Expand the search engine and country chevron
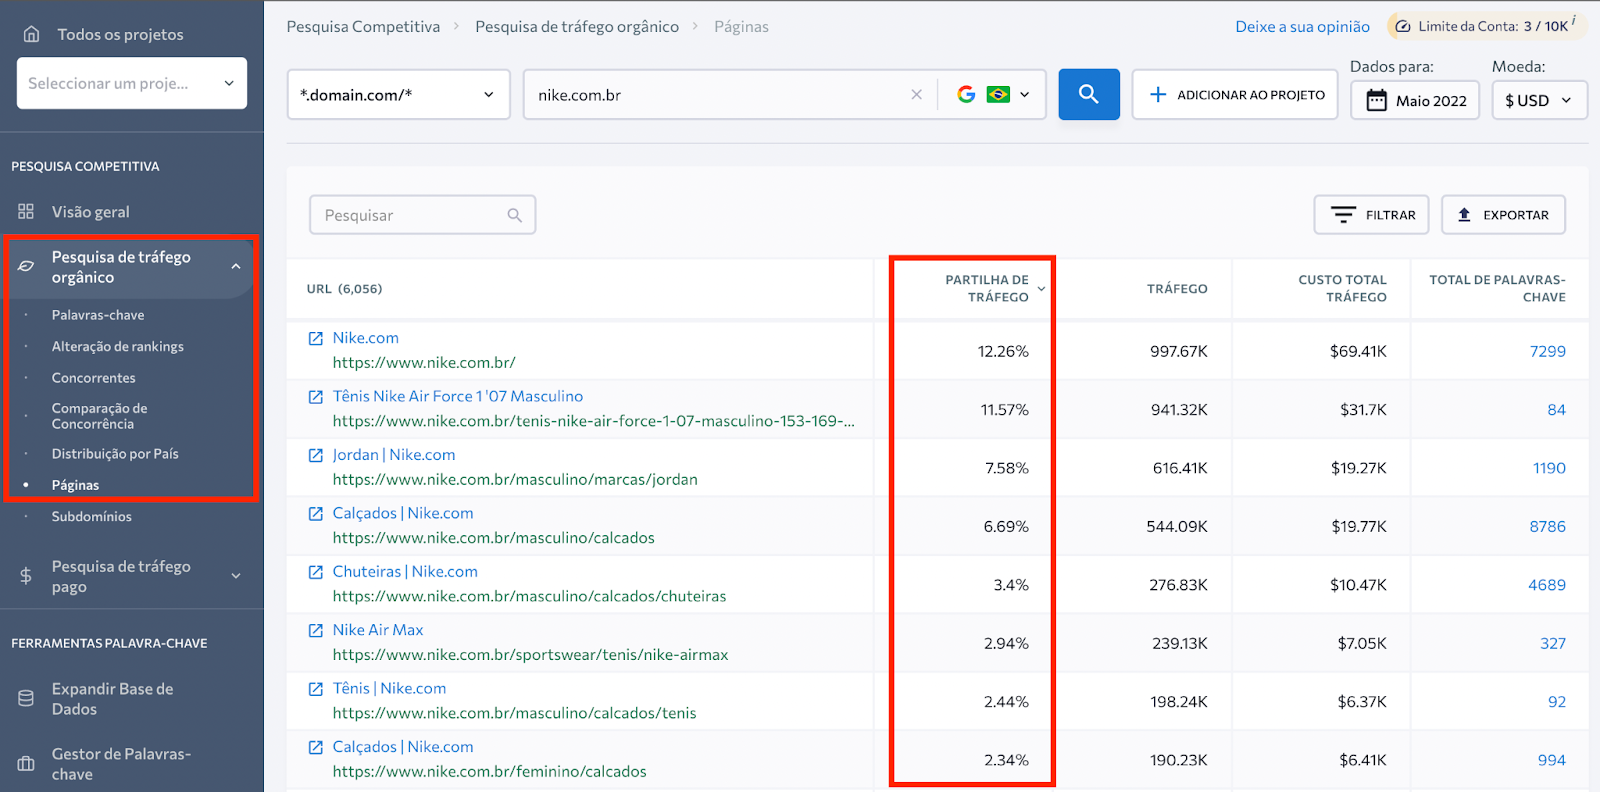1600x792 pixels. click(1025, 95)
